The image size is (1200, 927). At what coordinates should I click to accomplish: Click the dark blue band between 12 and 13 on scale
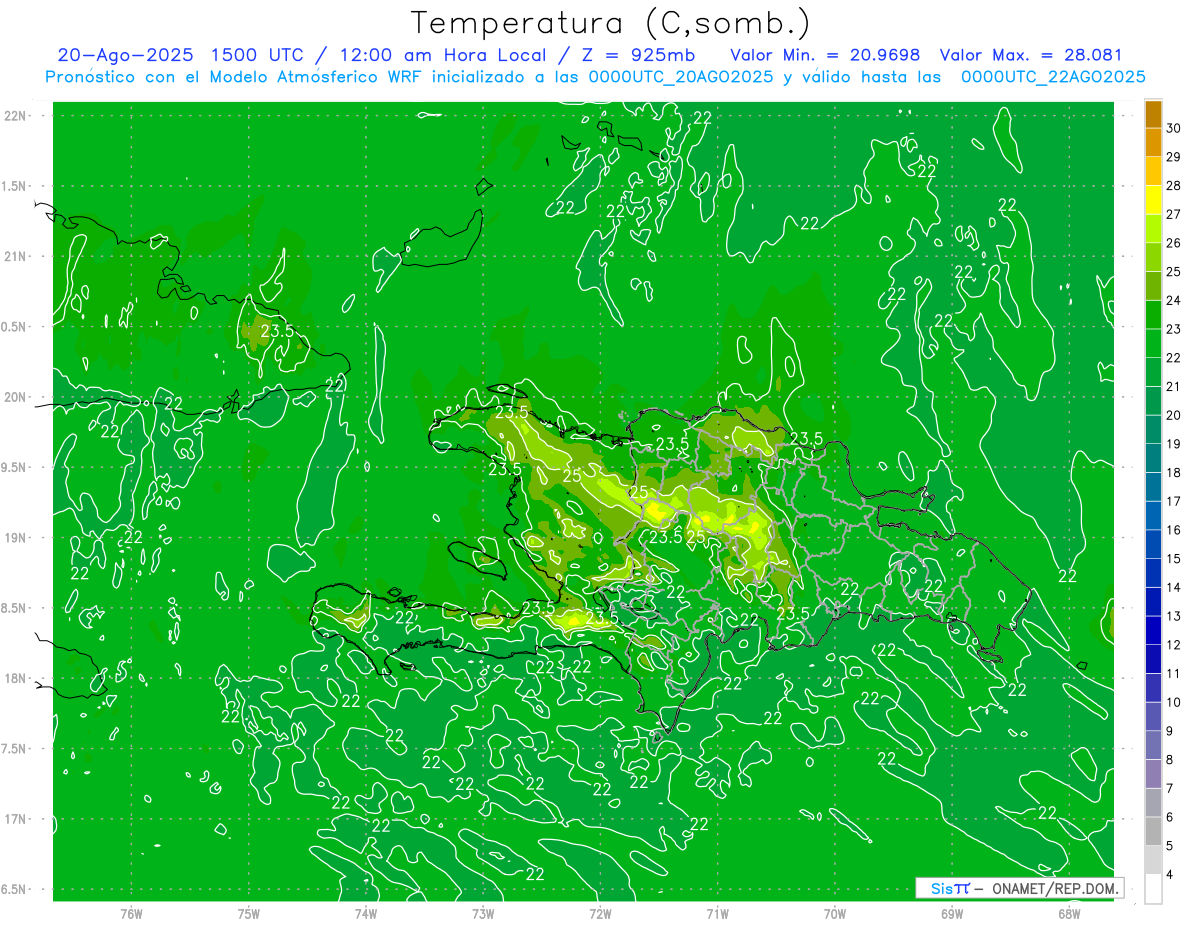pos(1153,630)
